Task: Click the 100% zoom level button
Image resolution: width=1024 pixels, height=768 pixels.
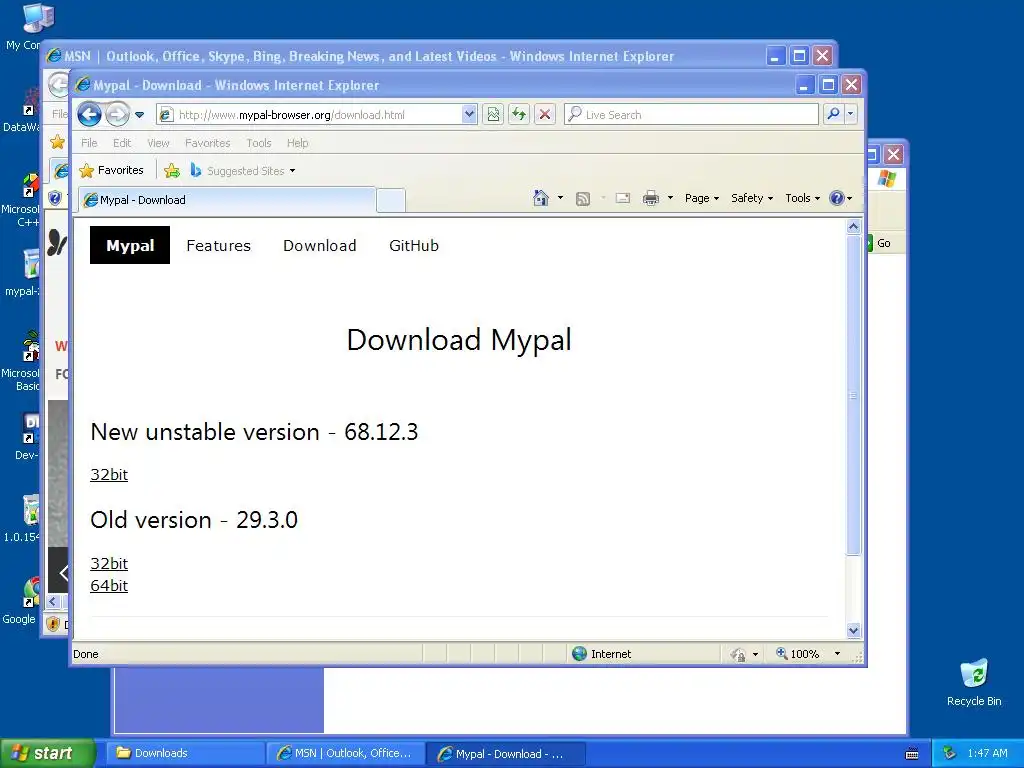Action: (x=797, y=654)
